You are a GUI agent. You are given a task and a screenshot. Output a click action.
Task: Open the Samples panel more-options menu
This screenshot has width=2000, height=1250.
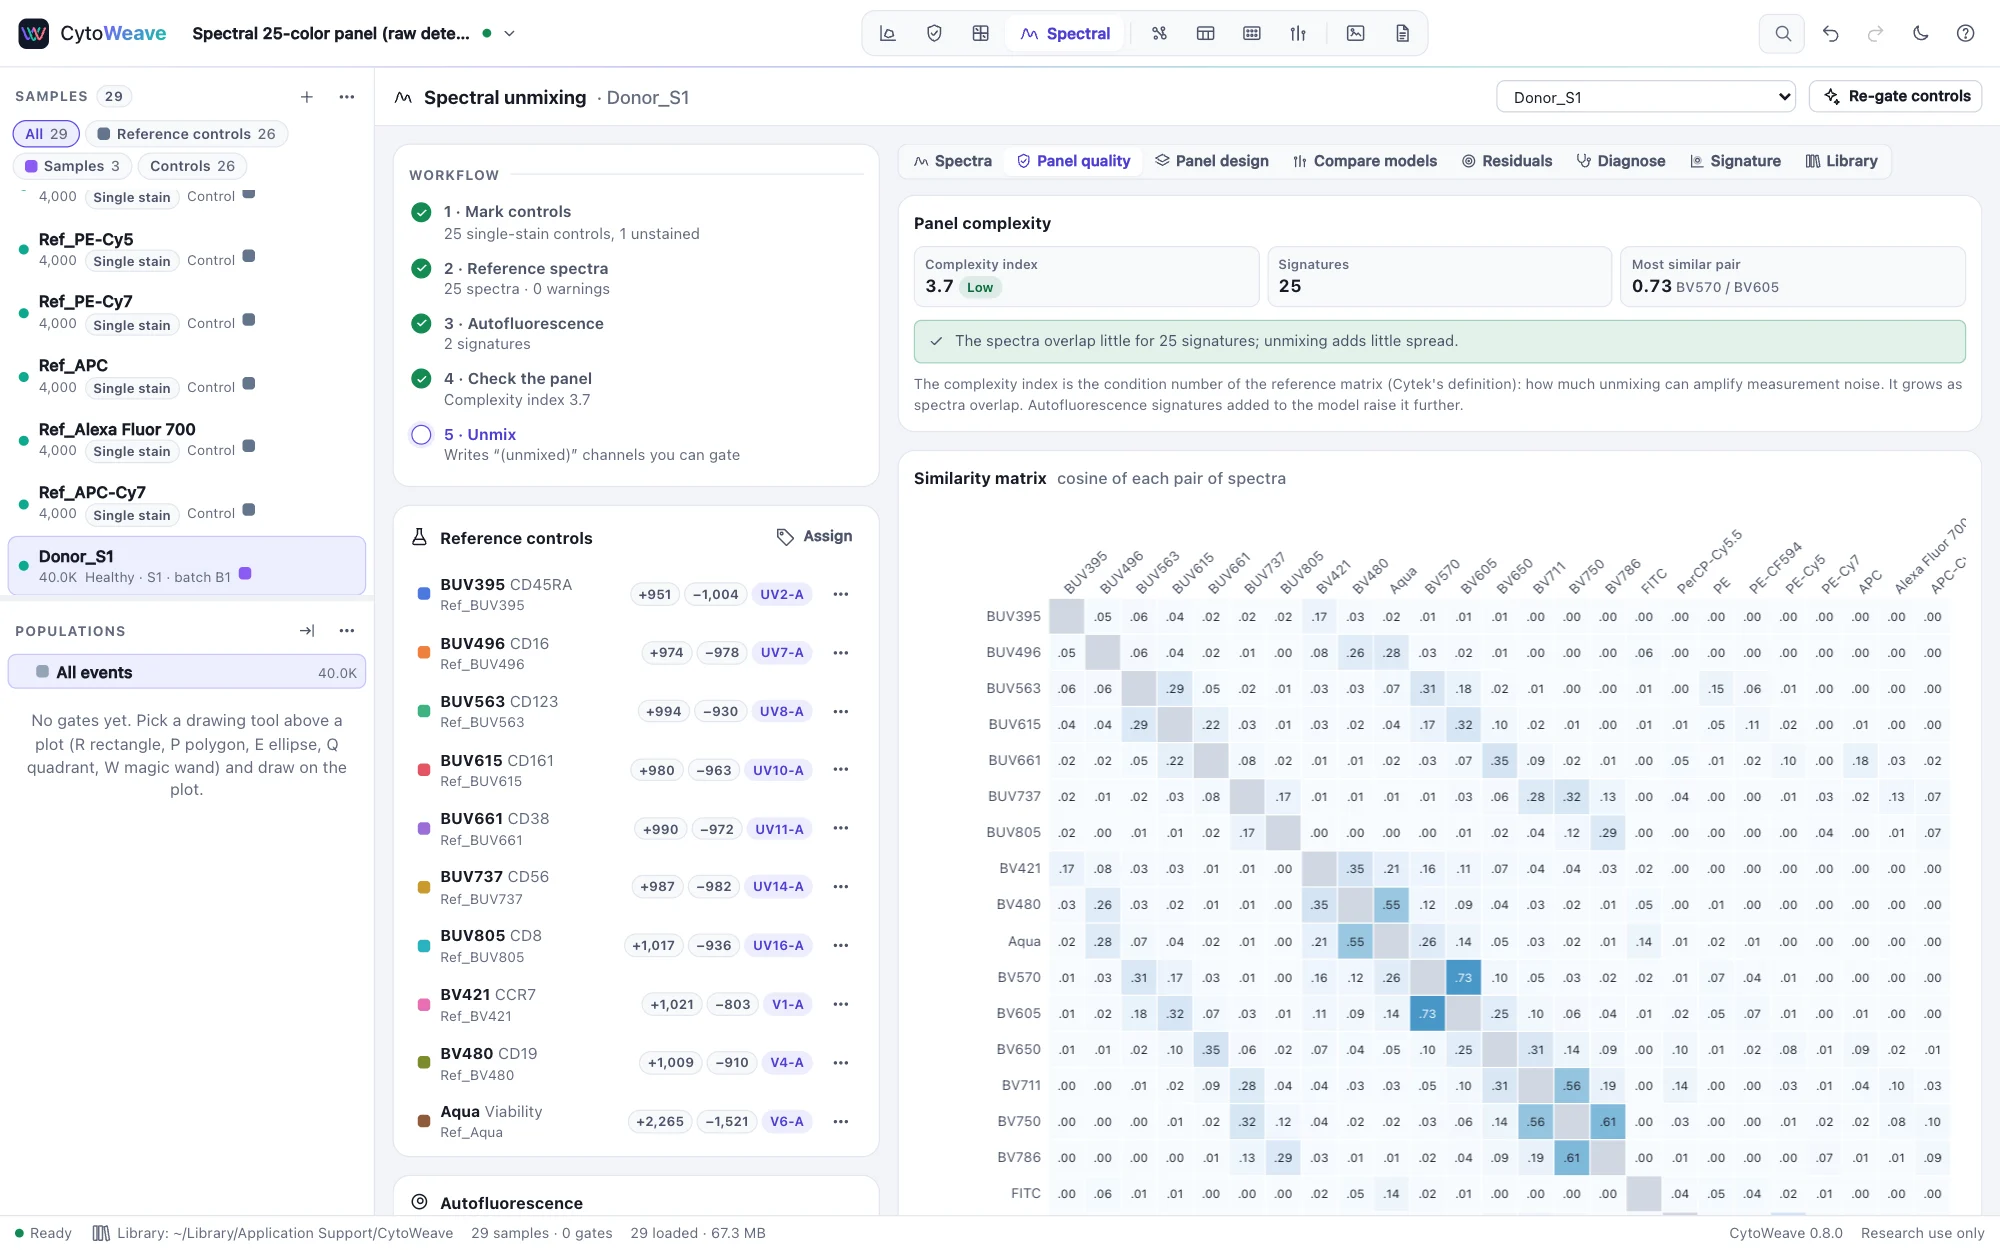pos(347,97)
